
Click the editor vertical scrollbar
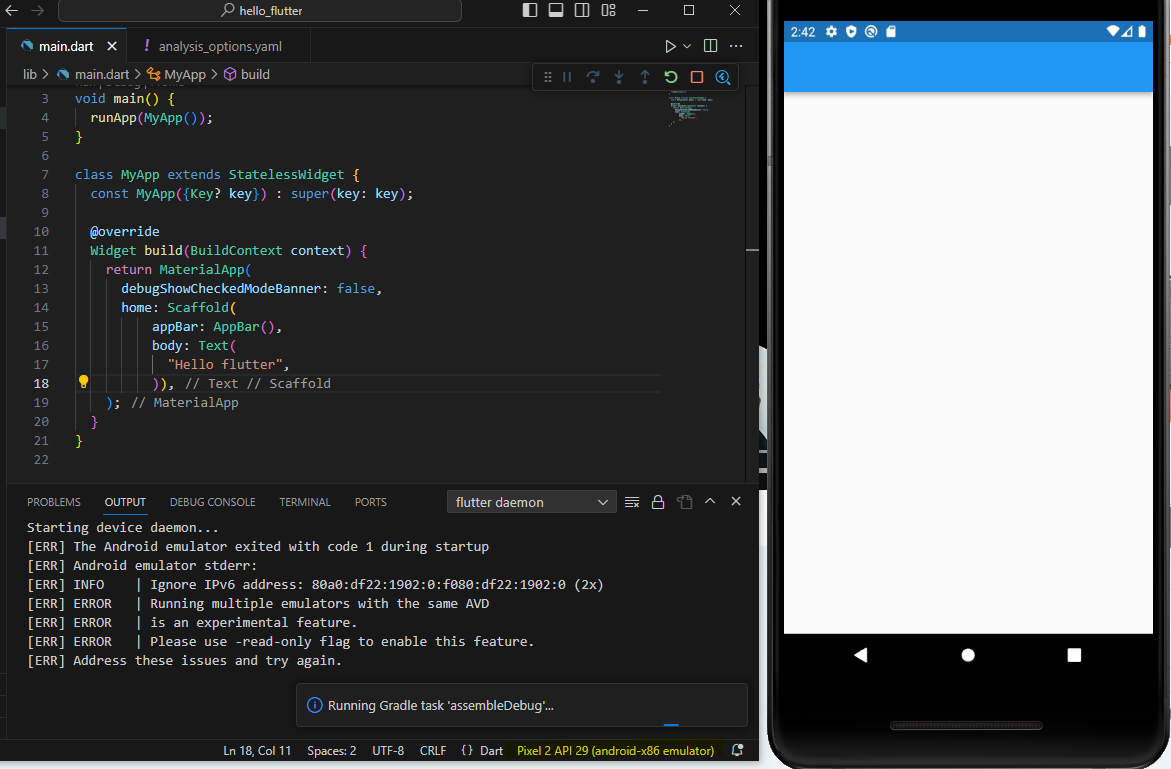tap(752, 284)
